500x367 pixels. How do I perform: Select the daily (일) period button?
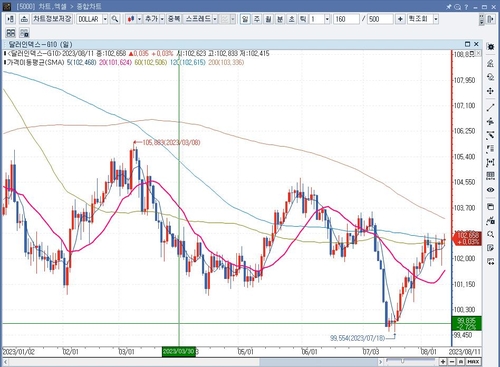[245, 19]
